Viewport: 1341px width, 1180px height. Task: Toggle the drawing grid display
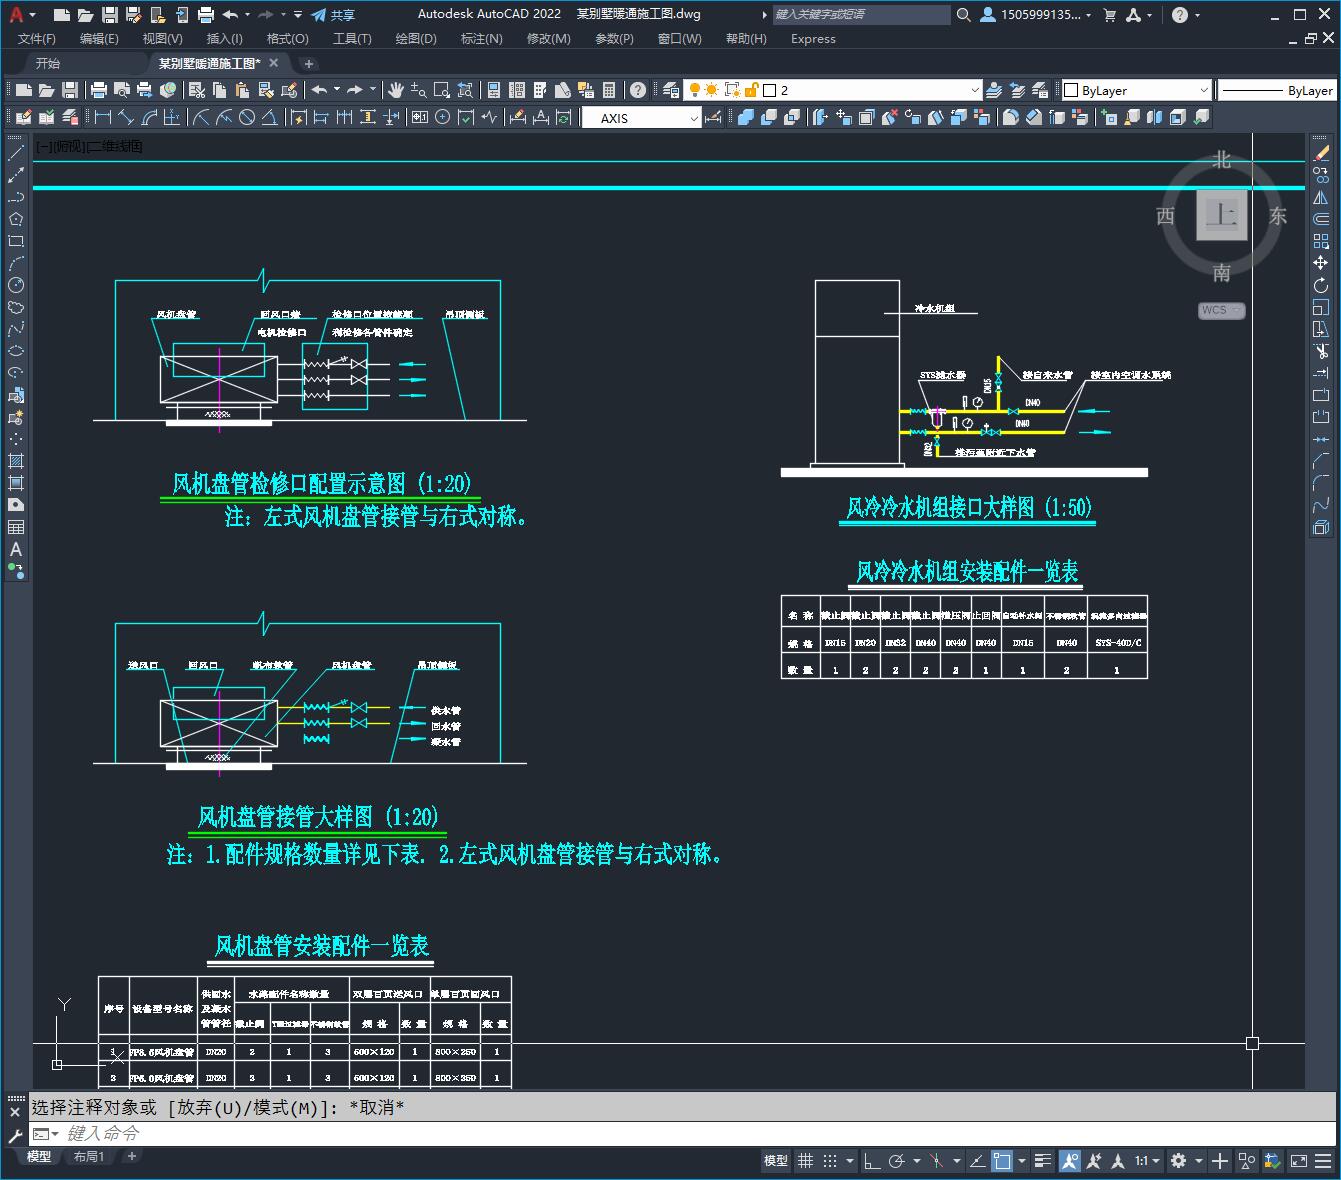(805, 1161)
